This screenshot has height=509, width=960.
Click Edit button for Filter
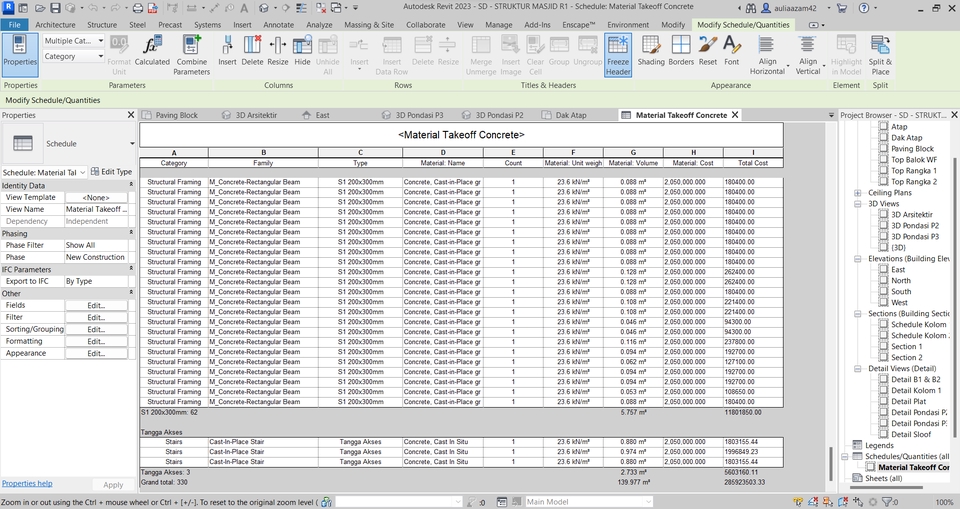point(96,317)
